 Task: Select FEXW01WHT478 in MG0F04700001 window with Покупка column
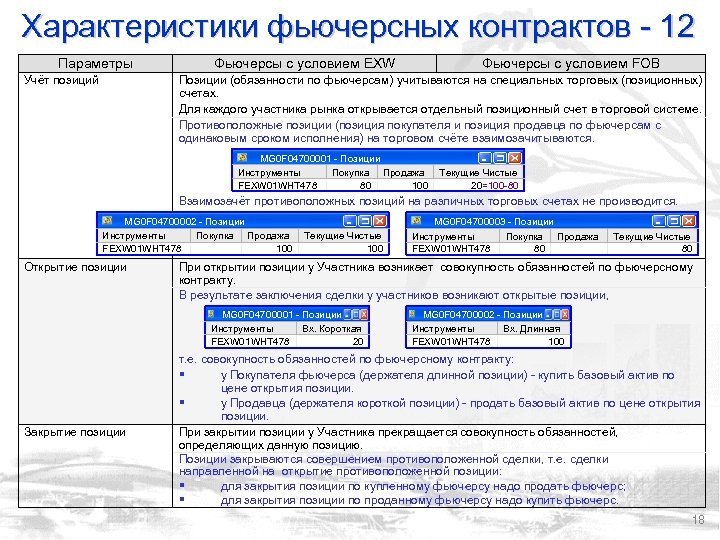pos(277,185)
